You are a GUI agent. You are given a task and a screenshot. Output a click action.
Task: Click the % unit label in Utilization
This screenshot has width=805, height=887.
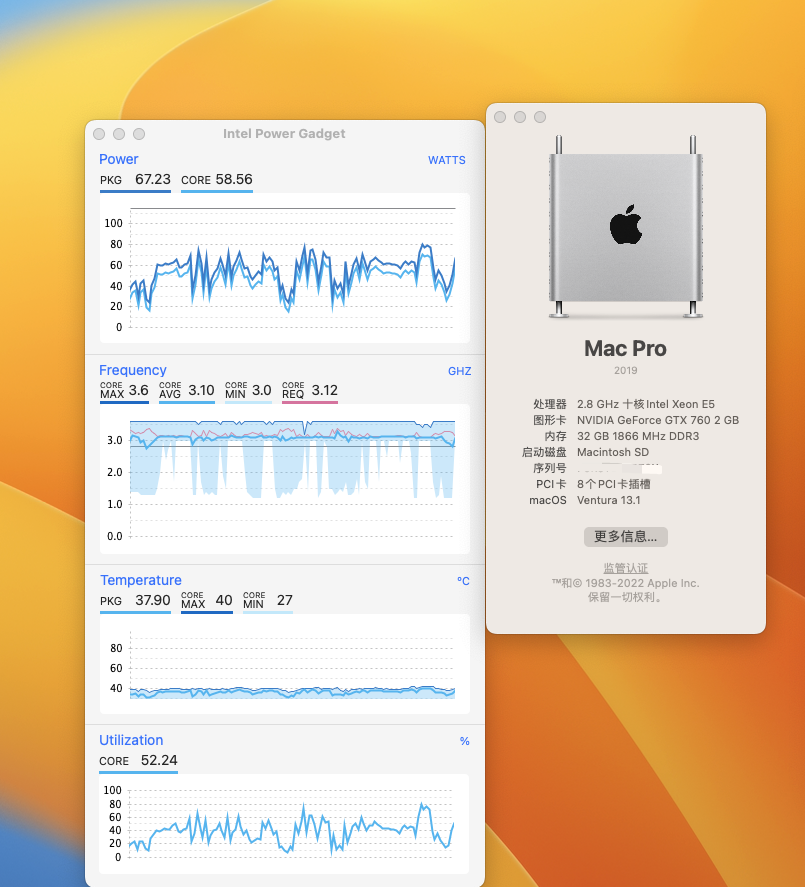(464, 741)
